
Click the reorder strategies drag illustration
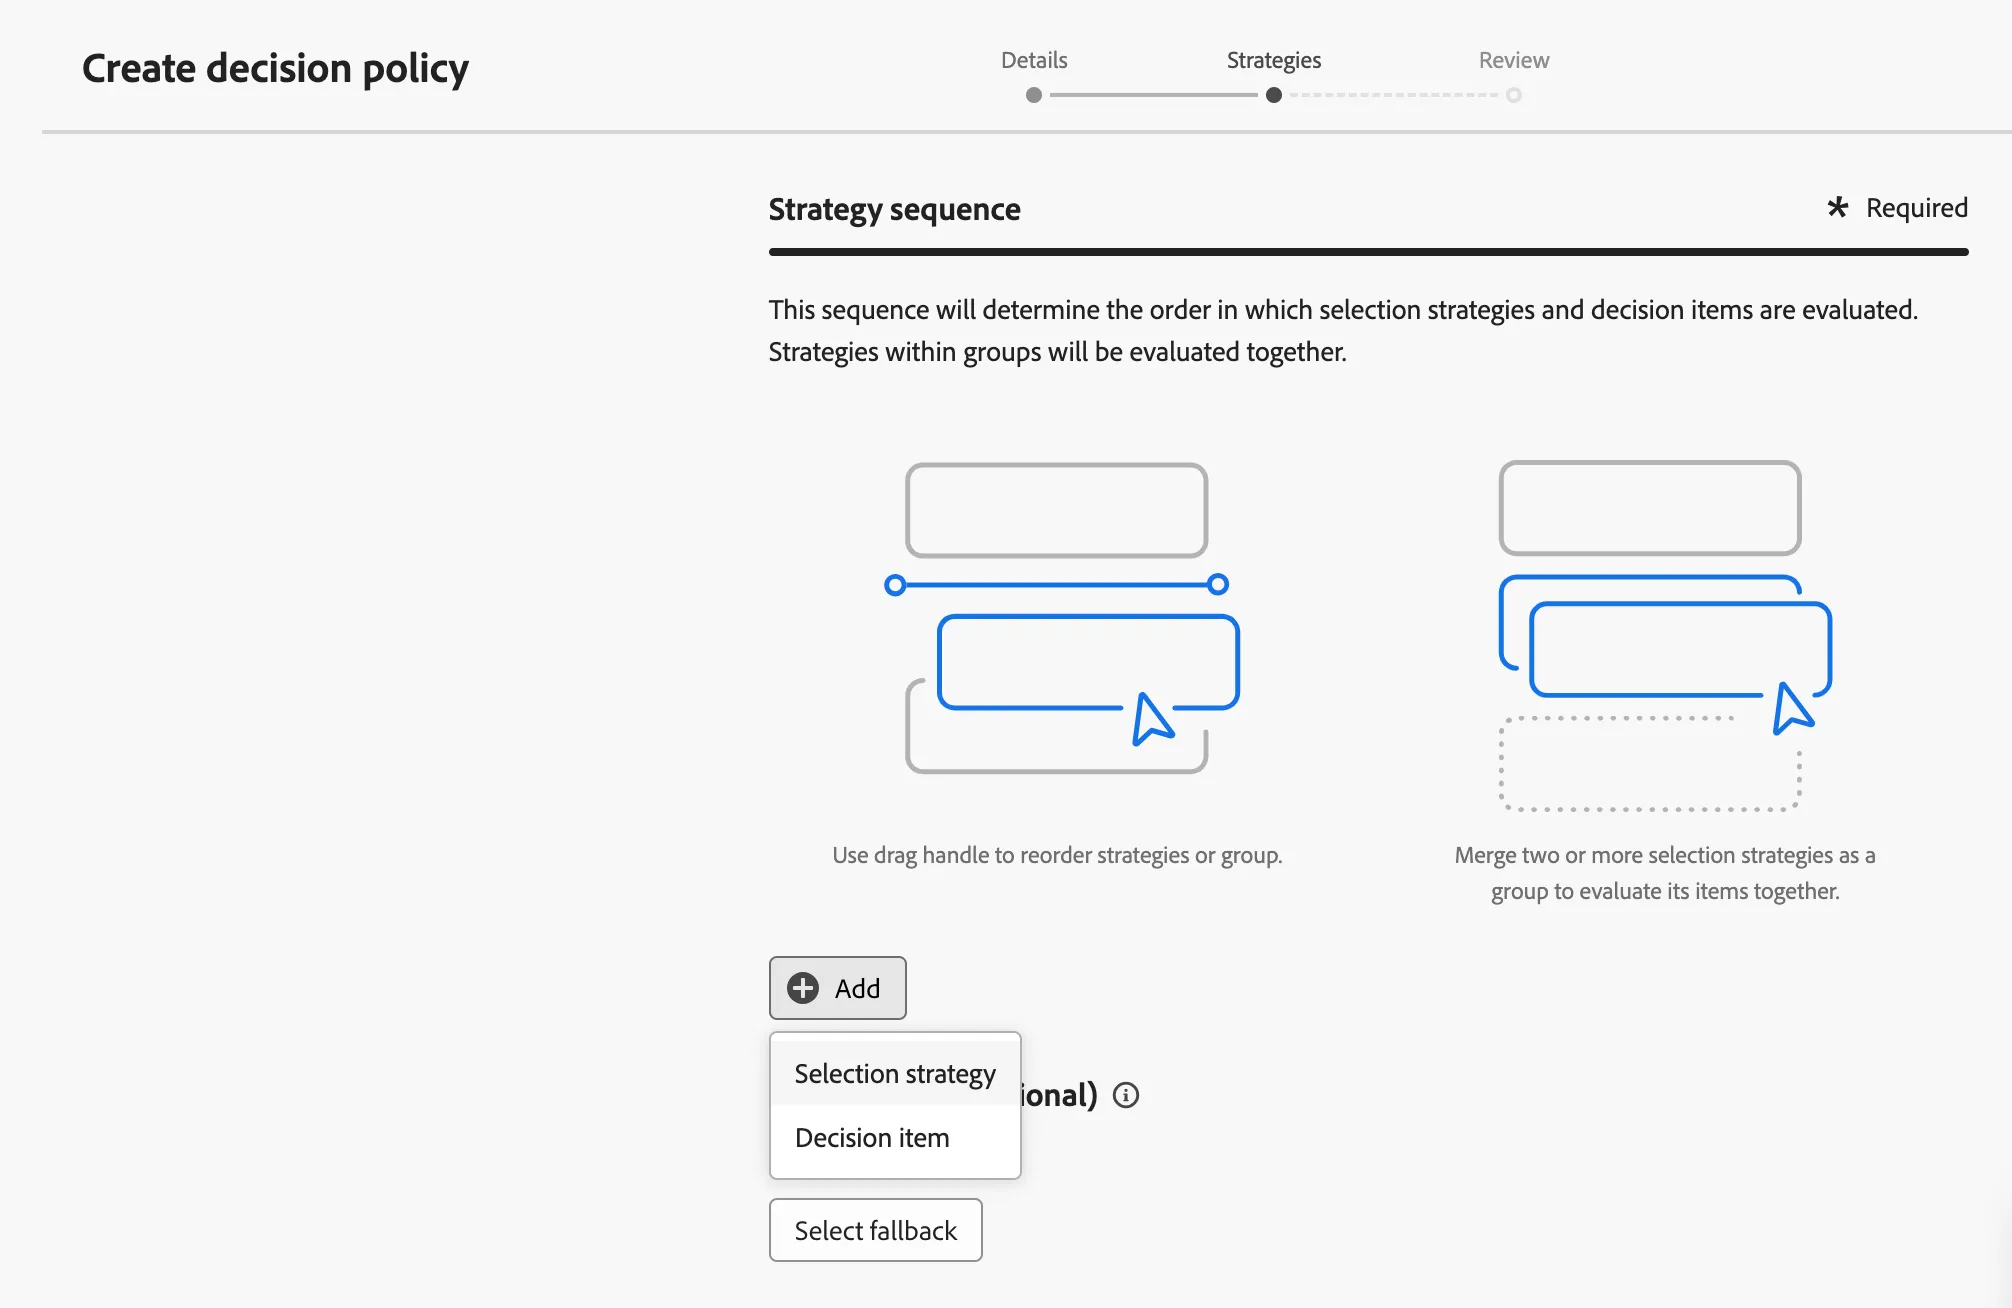[x=1061, y=618]
